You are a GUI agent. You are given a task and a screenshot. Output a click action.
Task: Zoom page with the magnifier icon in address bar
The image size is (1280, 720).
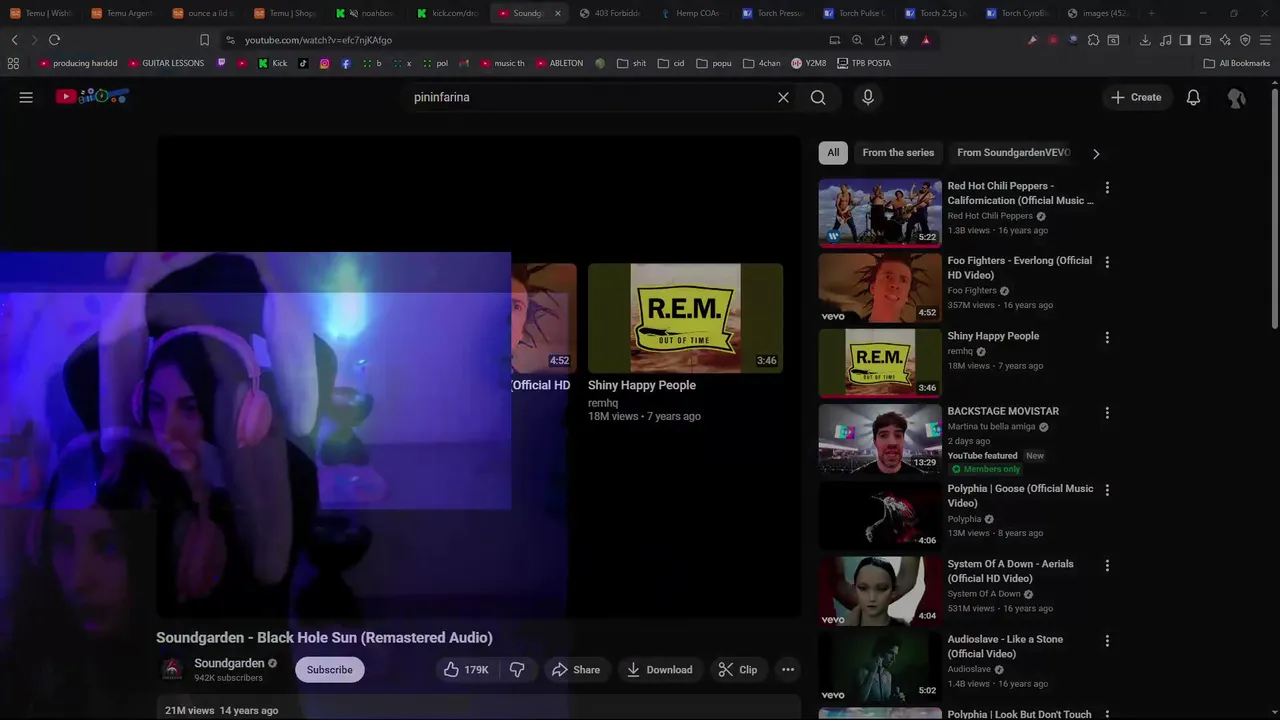pos(857,40)
